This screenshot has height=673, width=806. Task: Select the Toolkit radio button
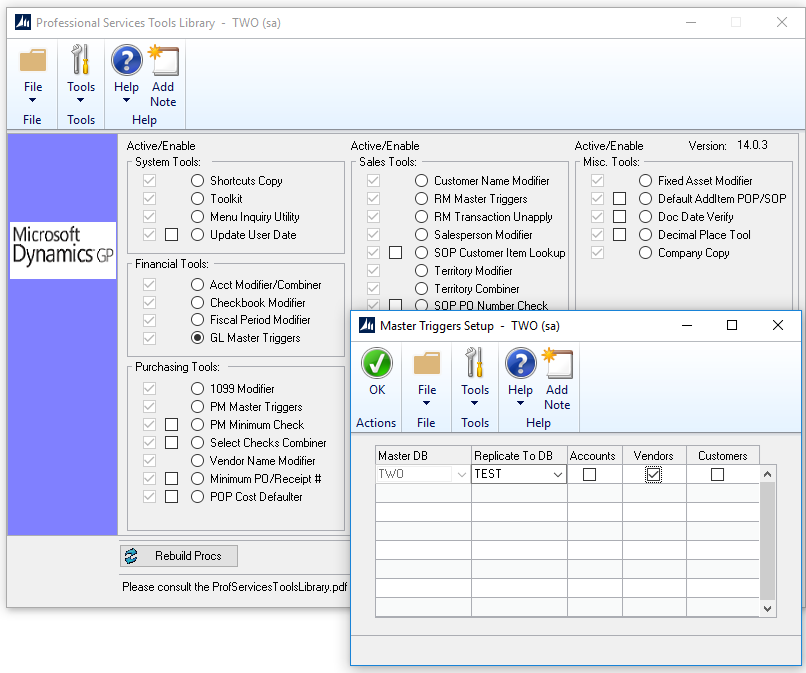coord(197,198)
